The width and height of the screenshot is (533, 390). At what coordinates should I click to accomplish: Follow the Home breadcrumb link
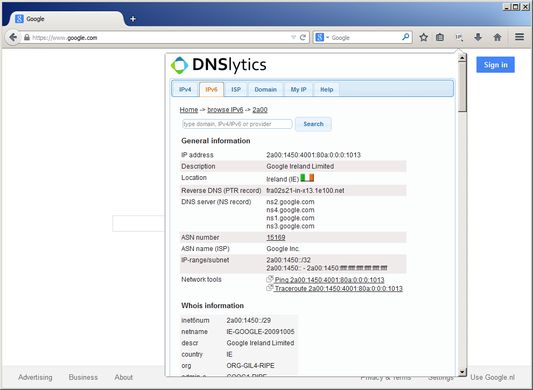(x=189, y=110)
